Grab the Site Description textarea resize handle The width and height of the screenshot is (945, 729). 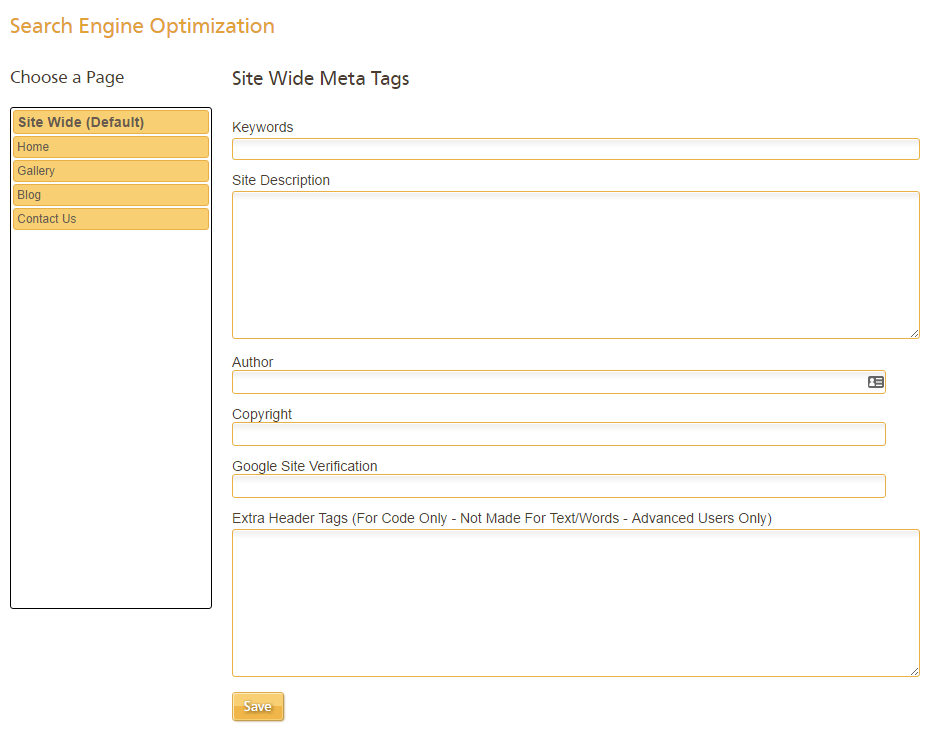point(914,333)
